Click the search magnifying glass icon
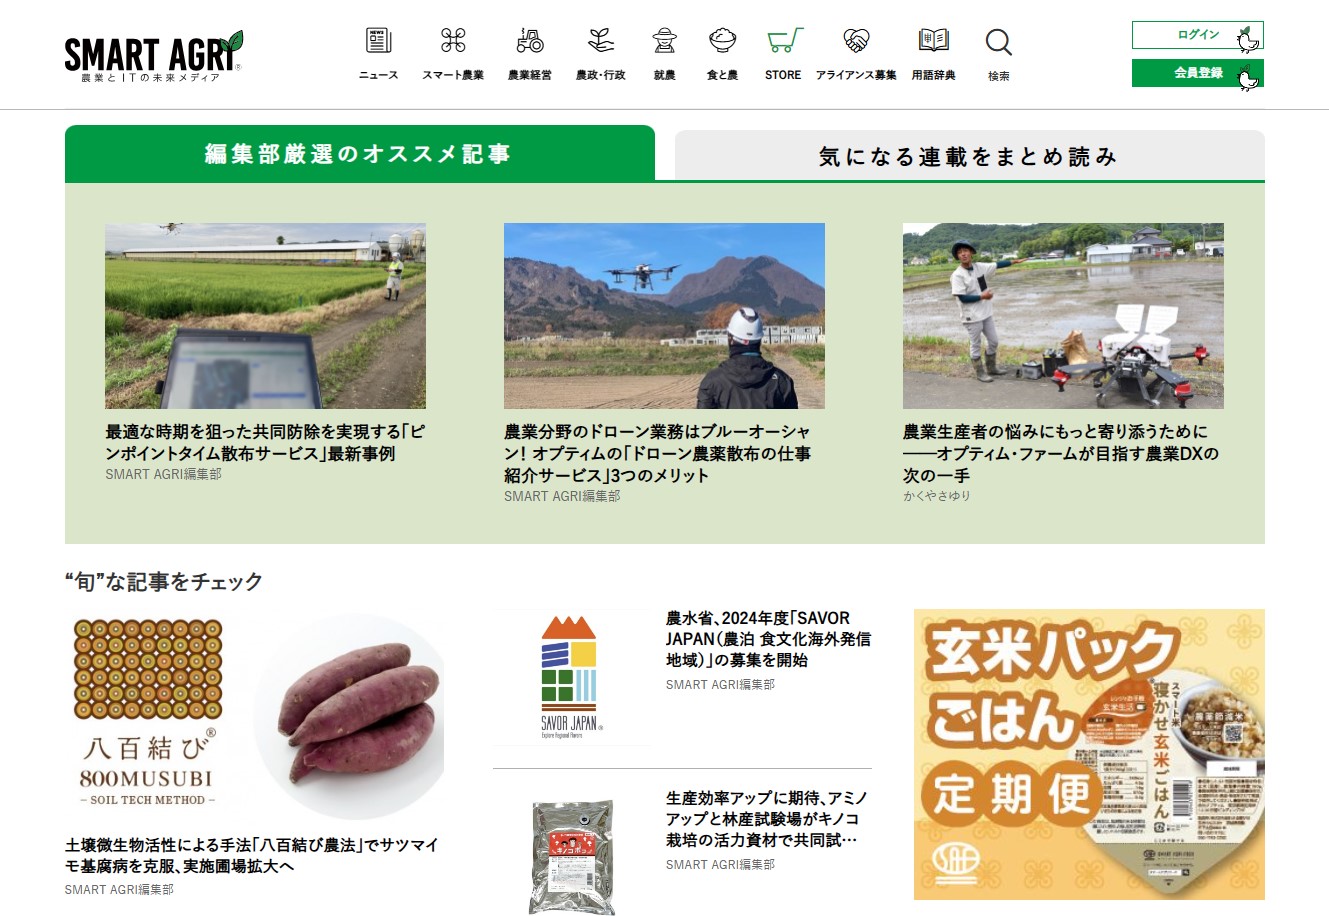1329x916 pixels. 998,43
